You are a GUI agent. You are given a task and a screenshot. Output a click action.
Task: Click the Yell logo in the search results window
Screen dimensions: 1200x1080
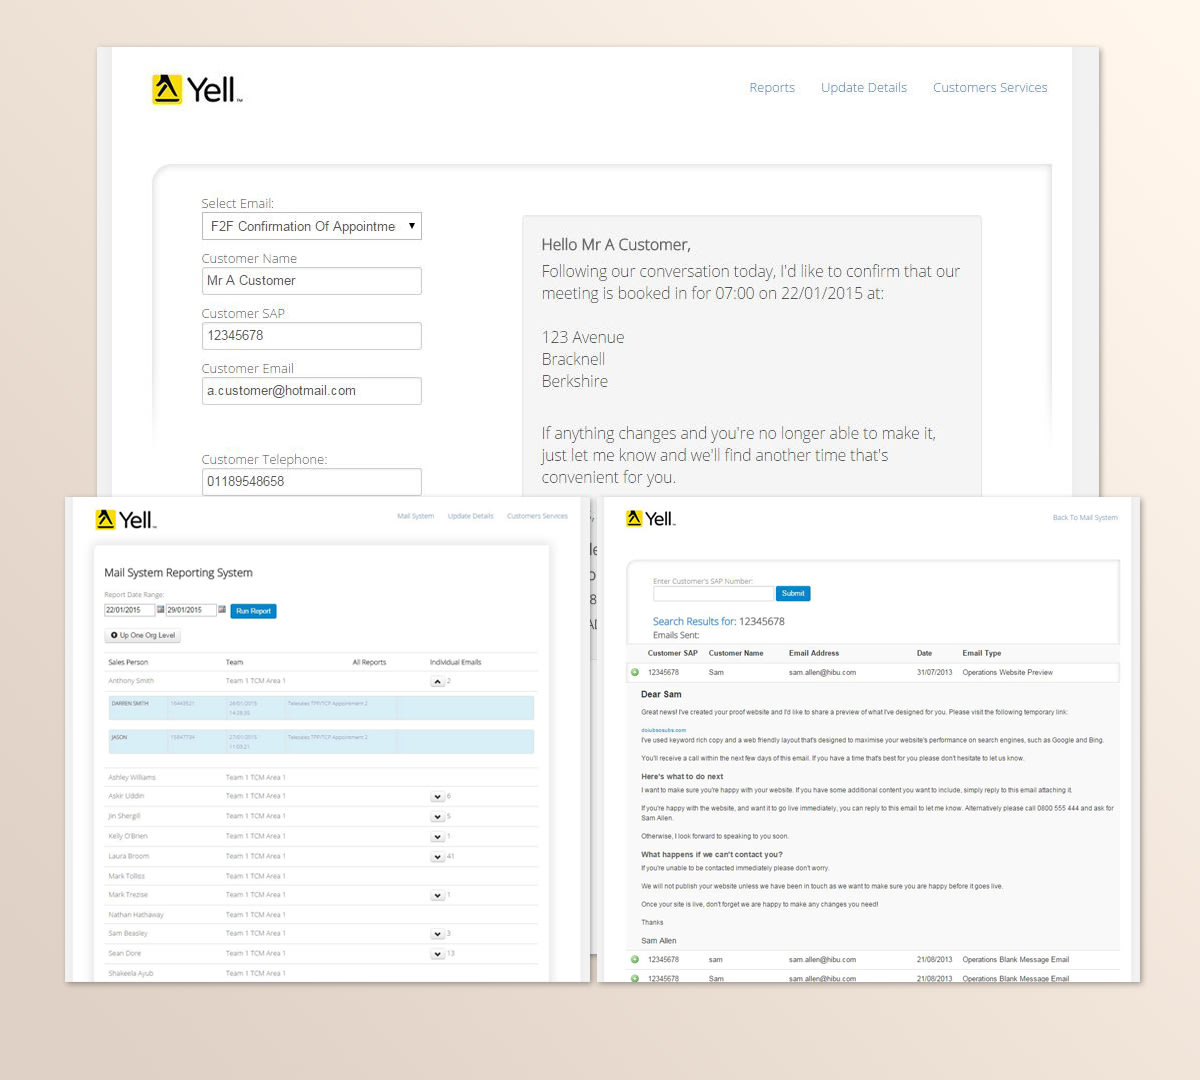pos(651,518)
